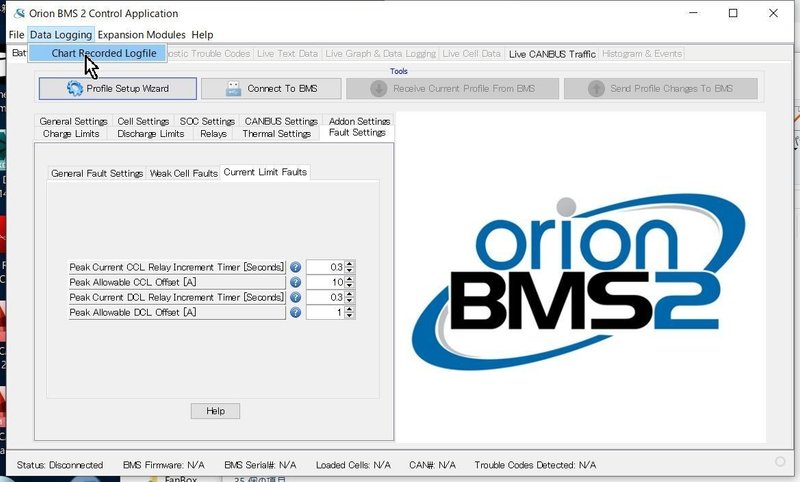Click Loaded Cells: N/A status text
The width and height of the screenshot is (800, 482).
click(x=353, y=465)
